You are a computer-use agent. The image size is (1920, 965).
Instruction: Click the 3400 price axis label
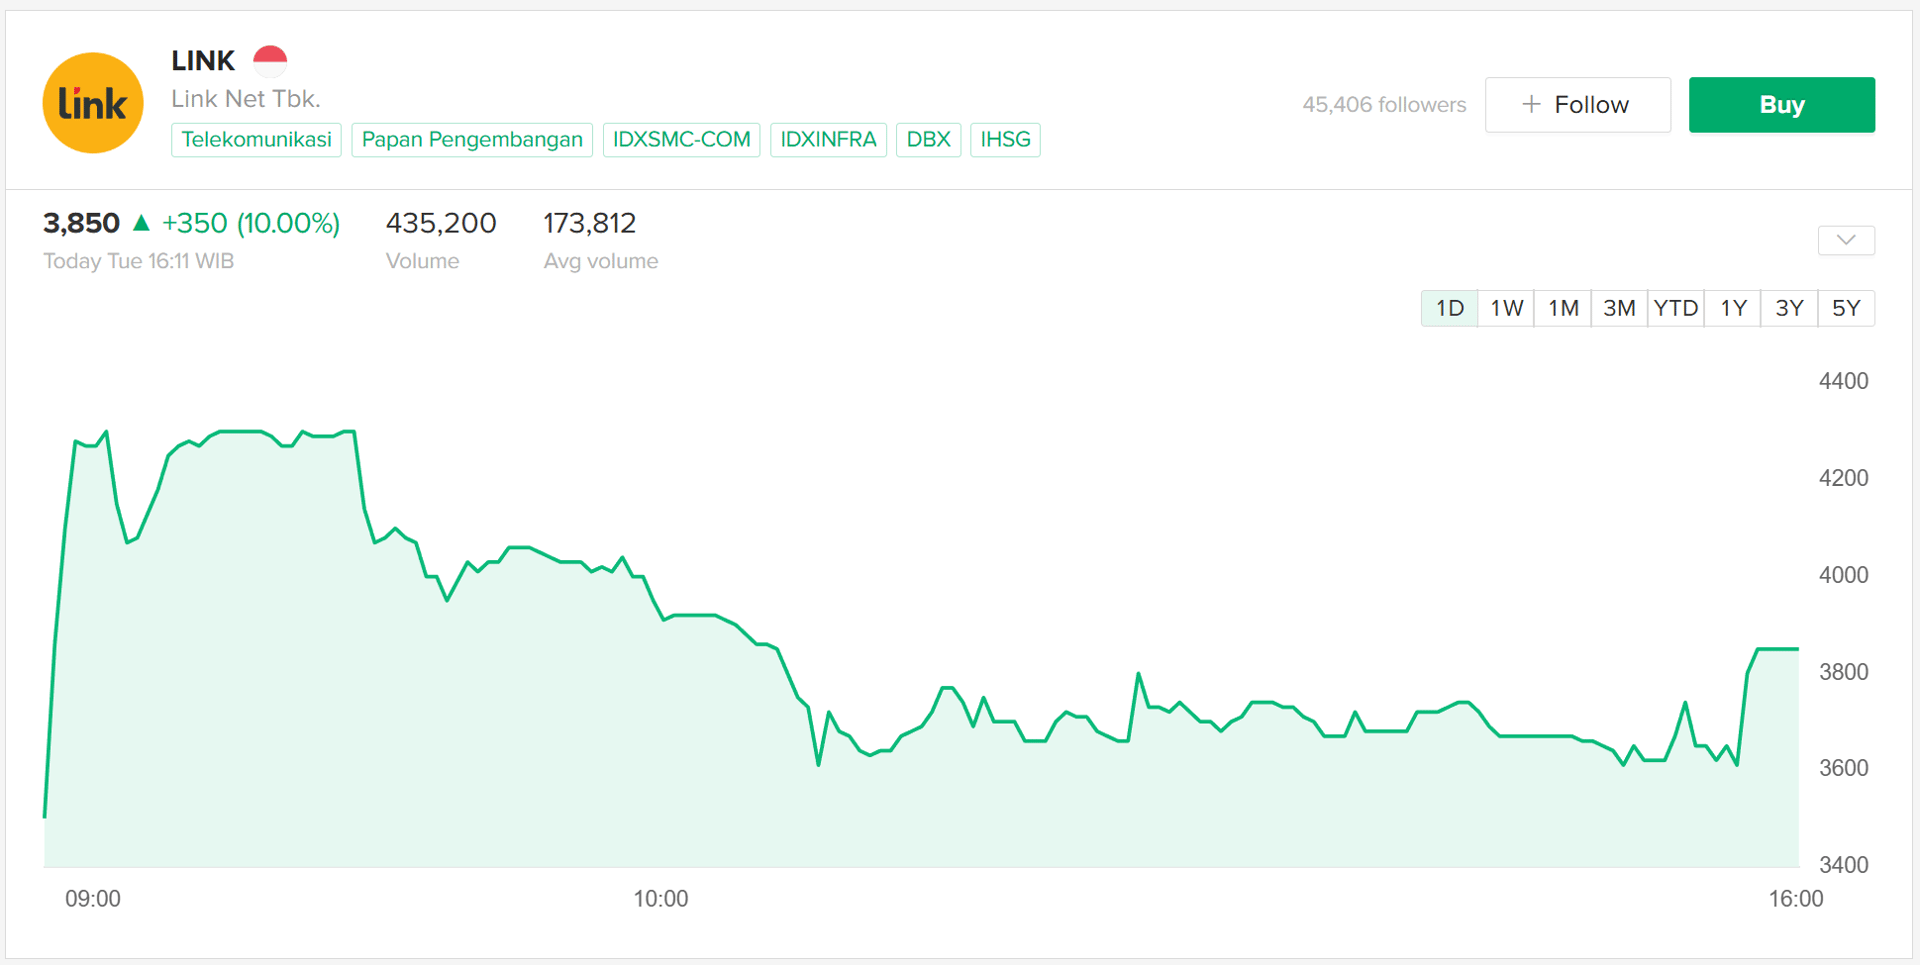point(1844,865)
